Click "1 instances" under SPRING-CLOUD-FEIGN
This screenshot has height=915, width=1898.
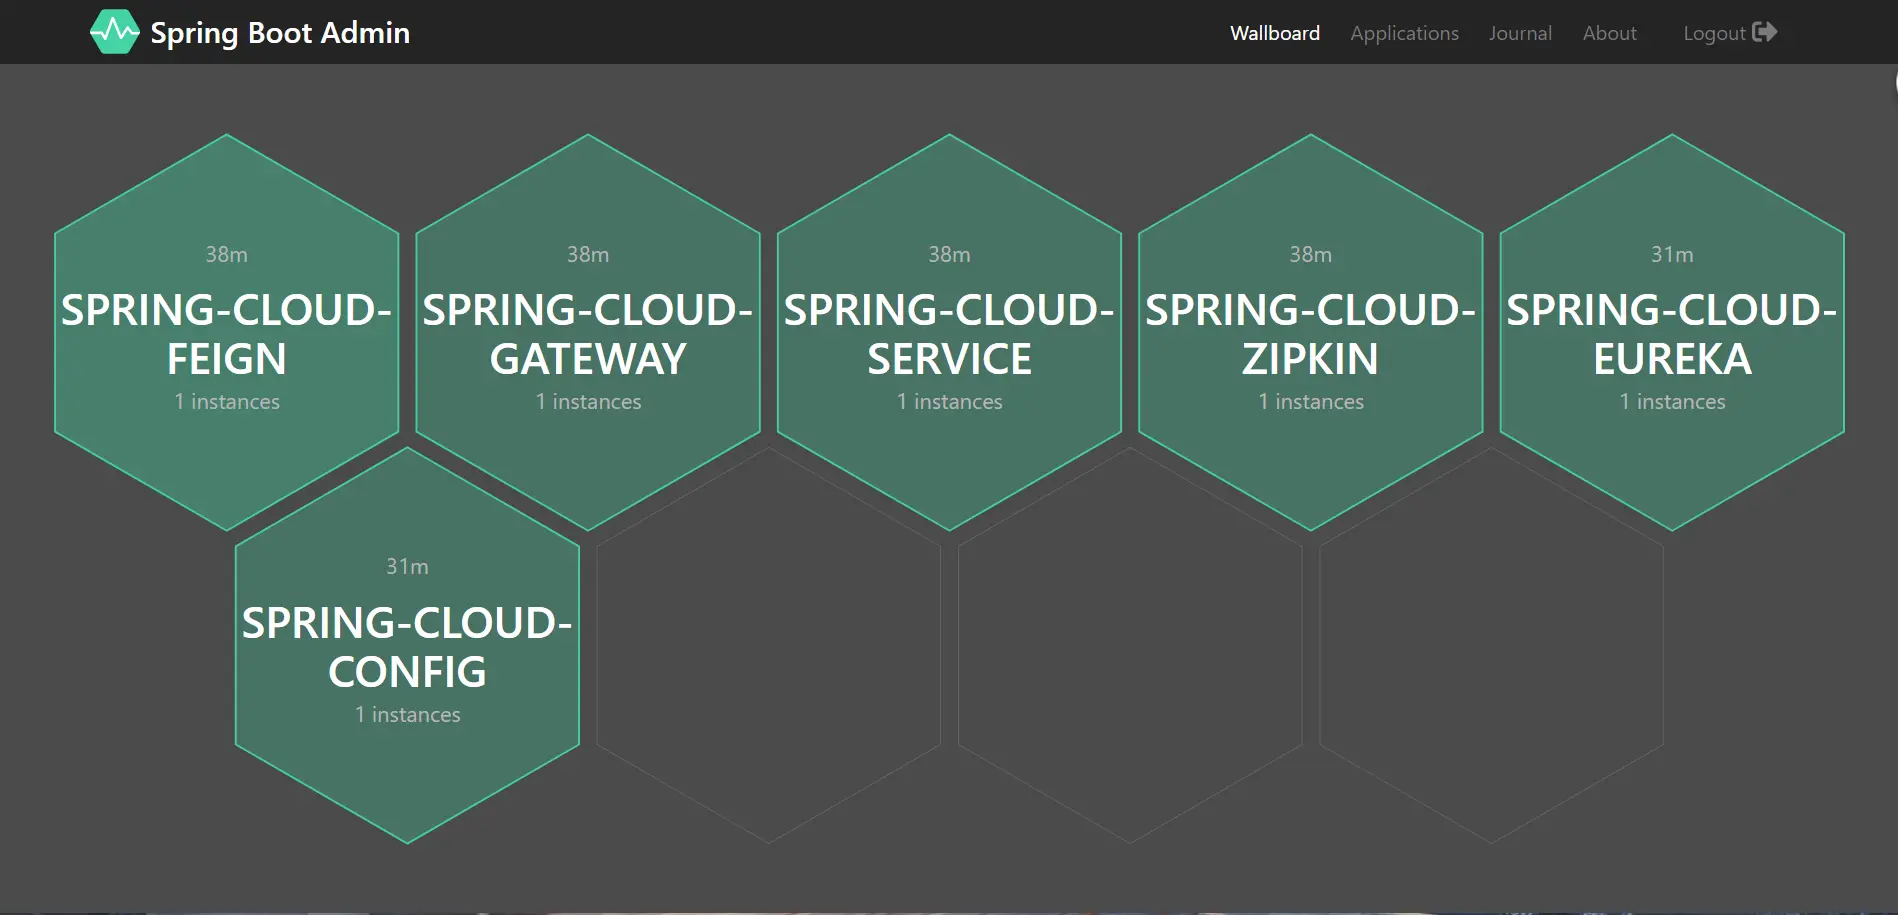coord(227,402)
